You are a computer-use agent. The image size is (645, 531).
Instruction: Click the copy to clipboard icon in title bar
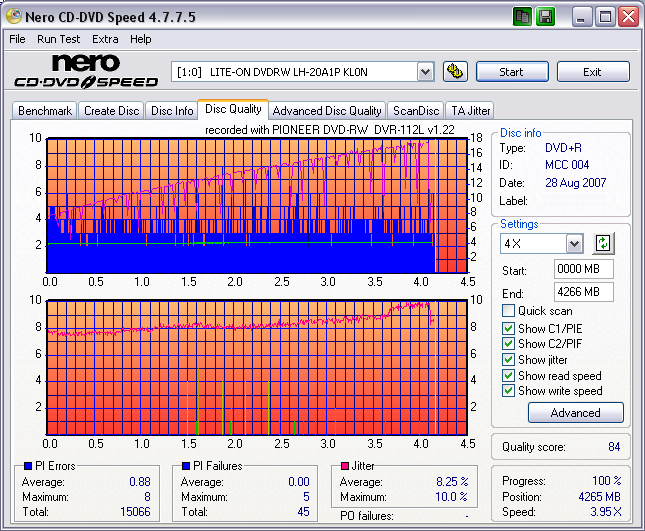pos(523,17)
